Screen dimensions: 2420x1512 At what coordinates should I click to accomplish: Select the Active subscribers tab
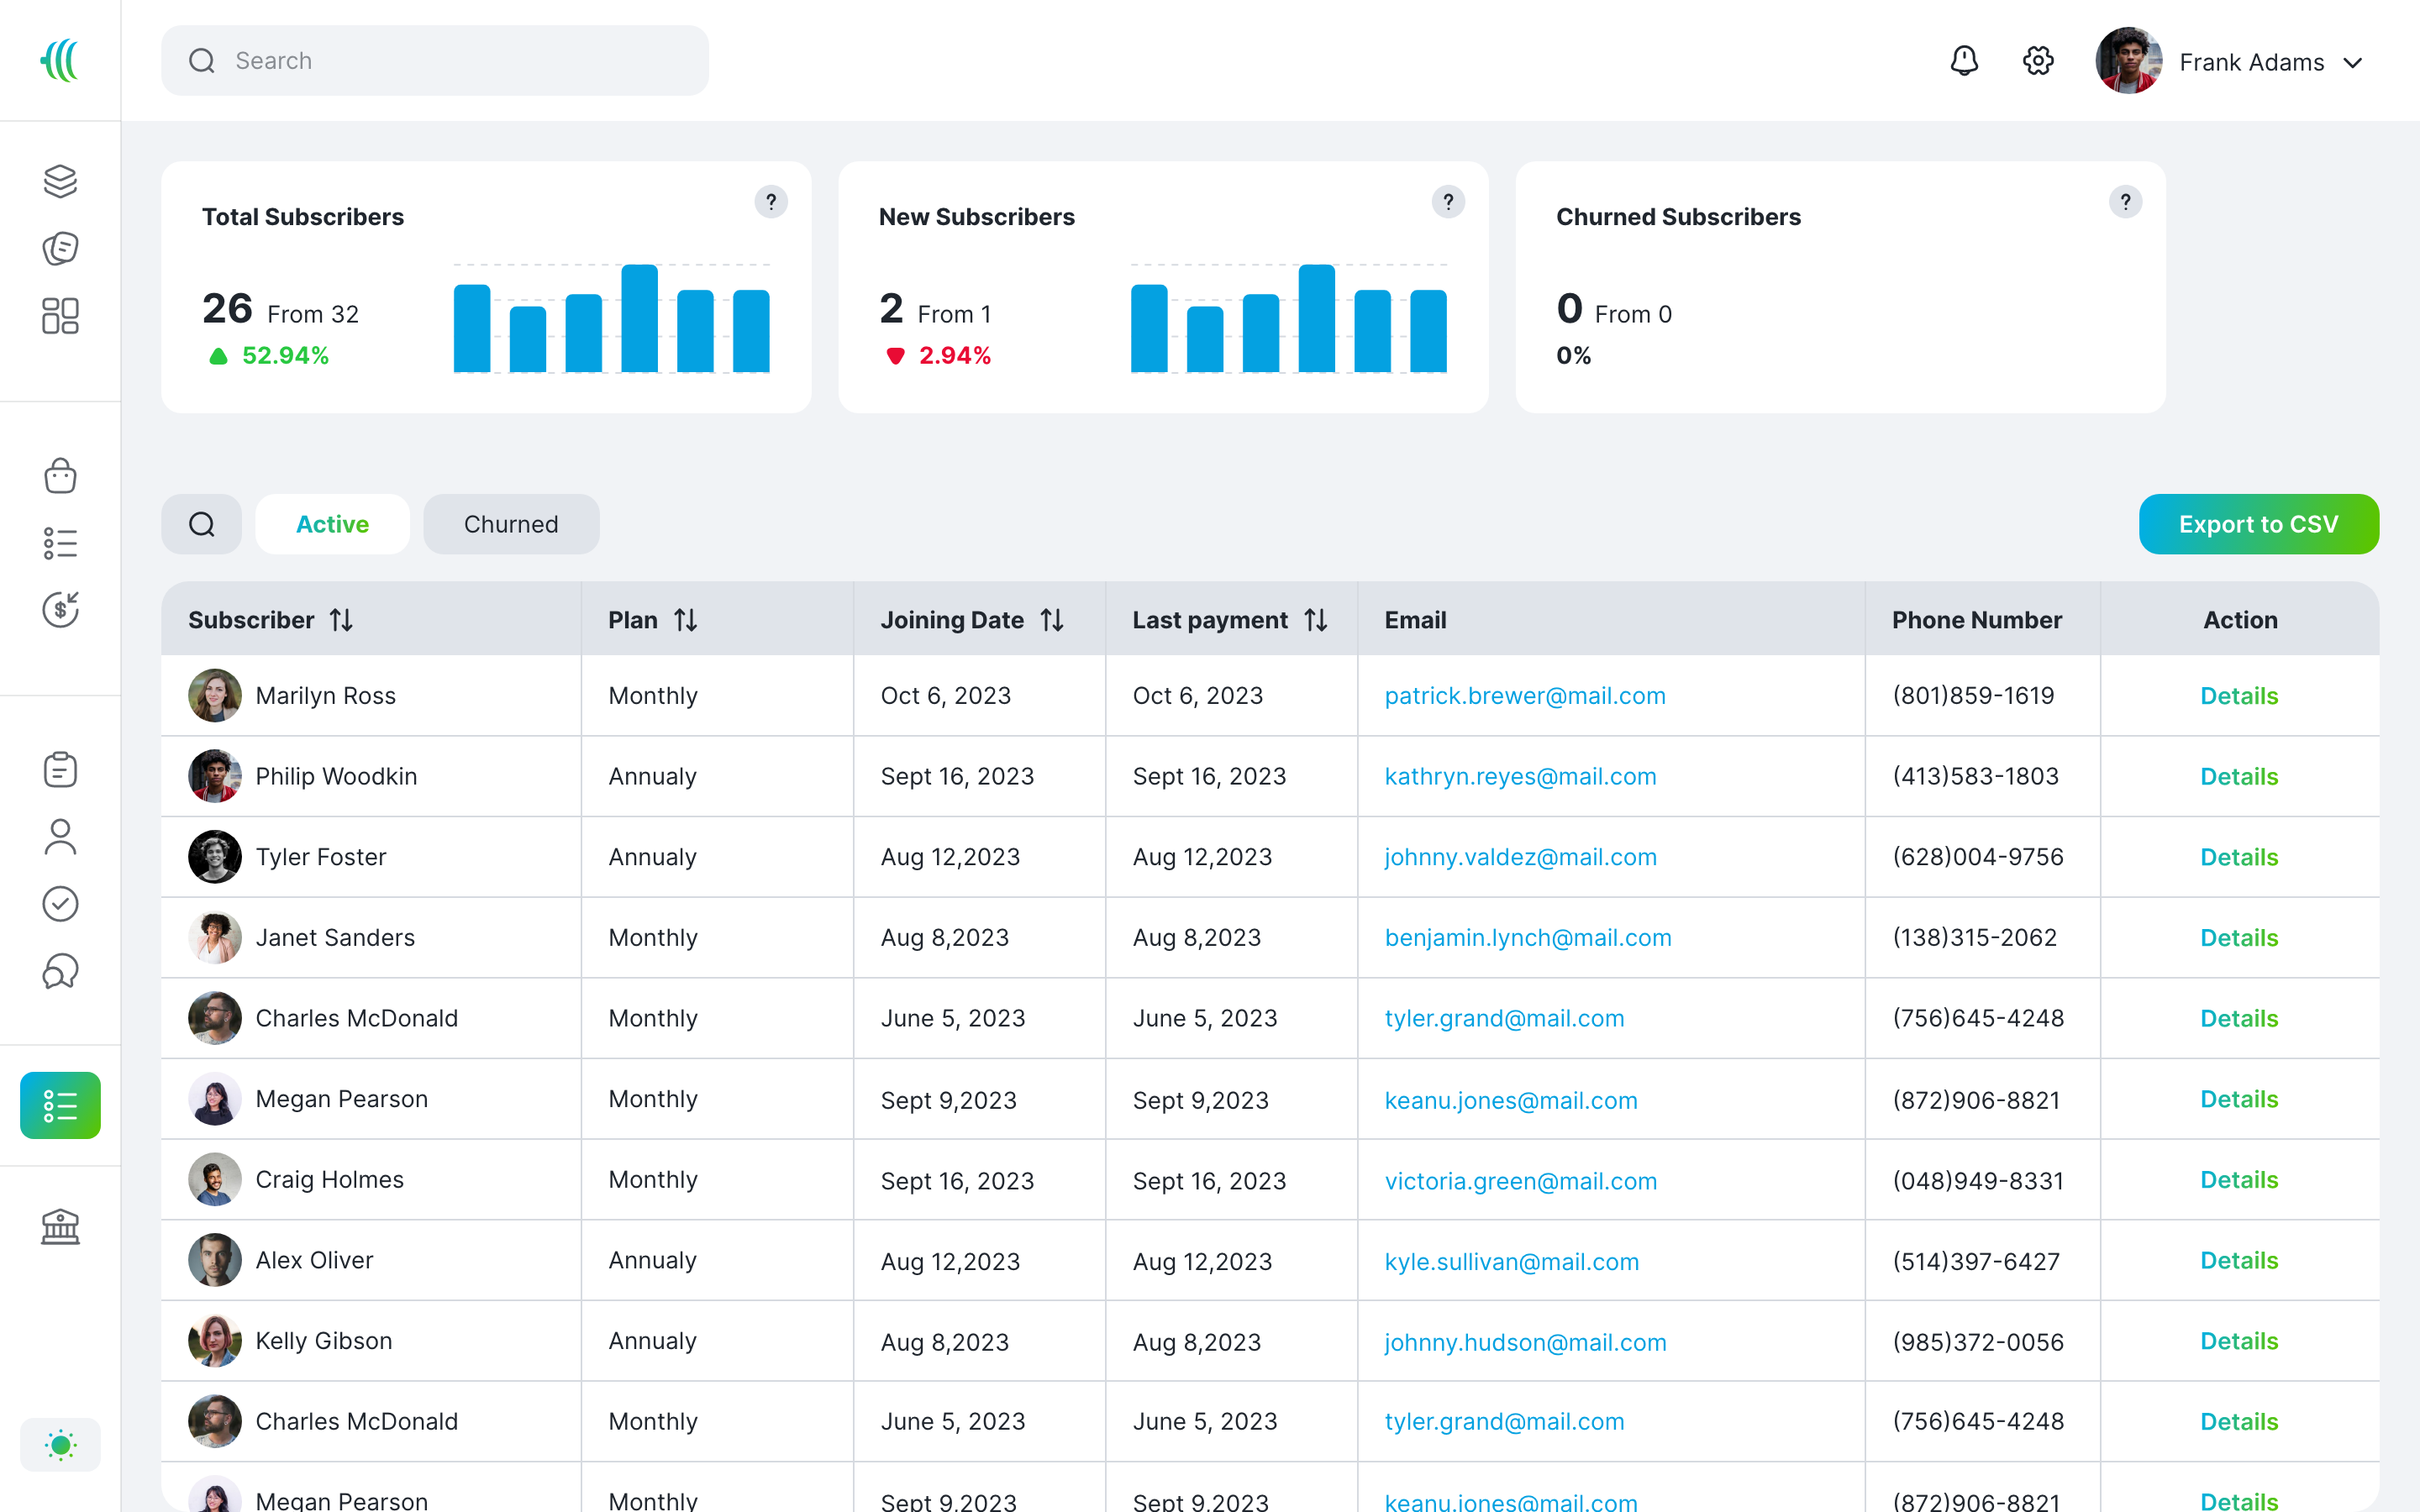pos(332,523)
